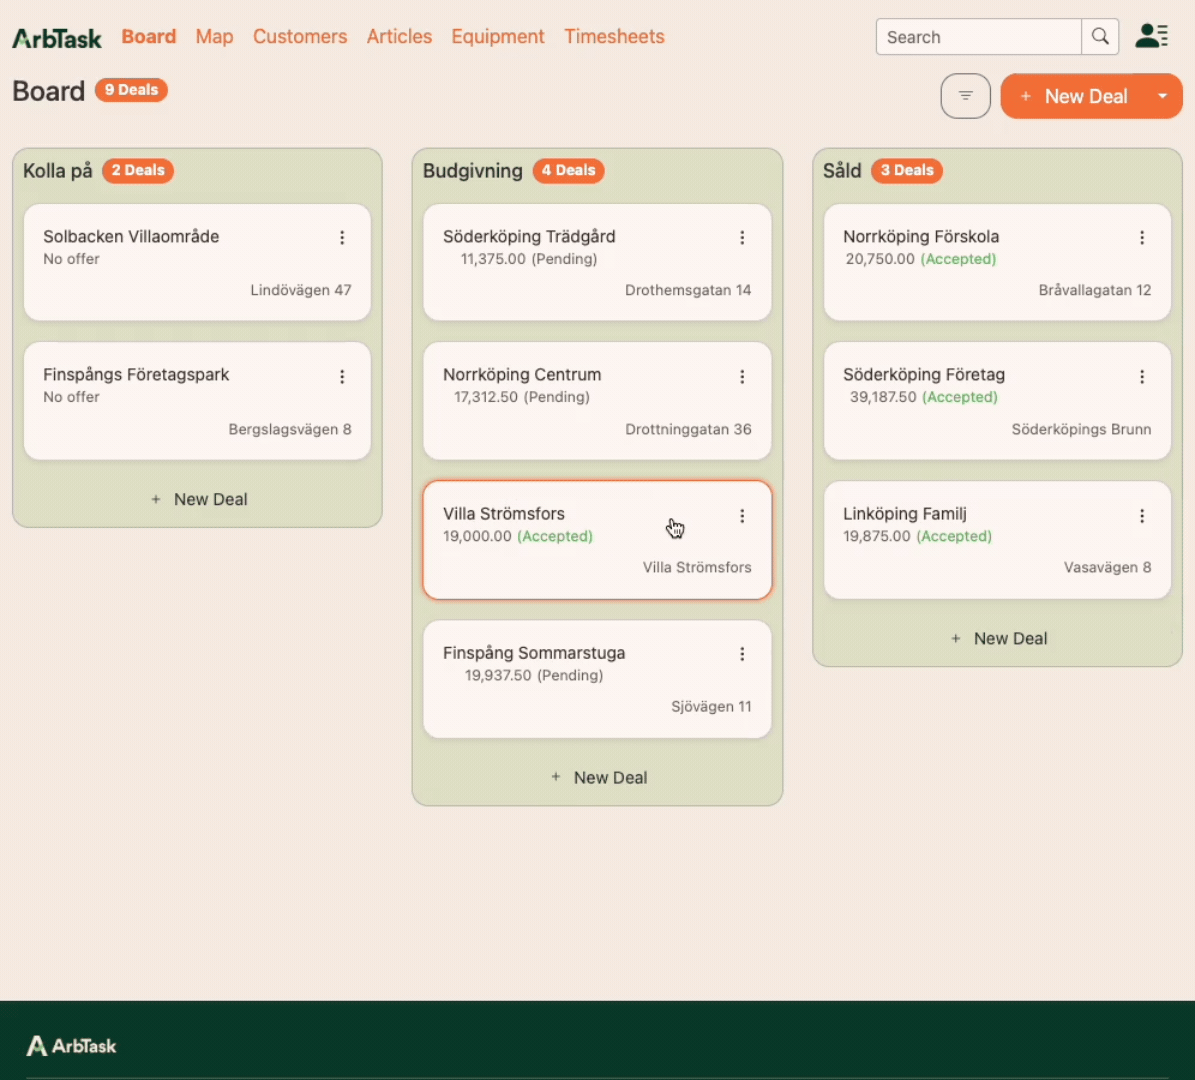Open options menu for Solbacken Villaområde card

[x=342, y=238]
